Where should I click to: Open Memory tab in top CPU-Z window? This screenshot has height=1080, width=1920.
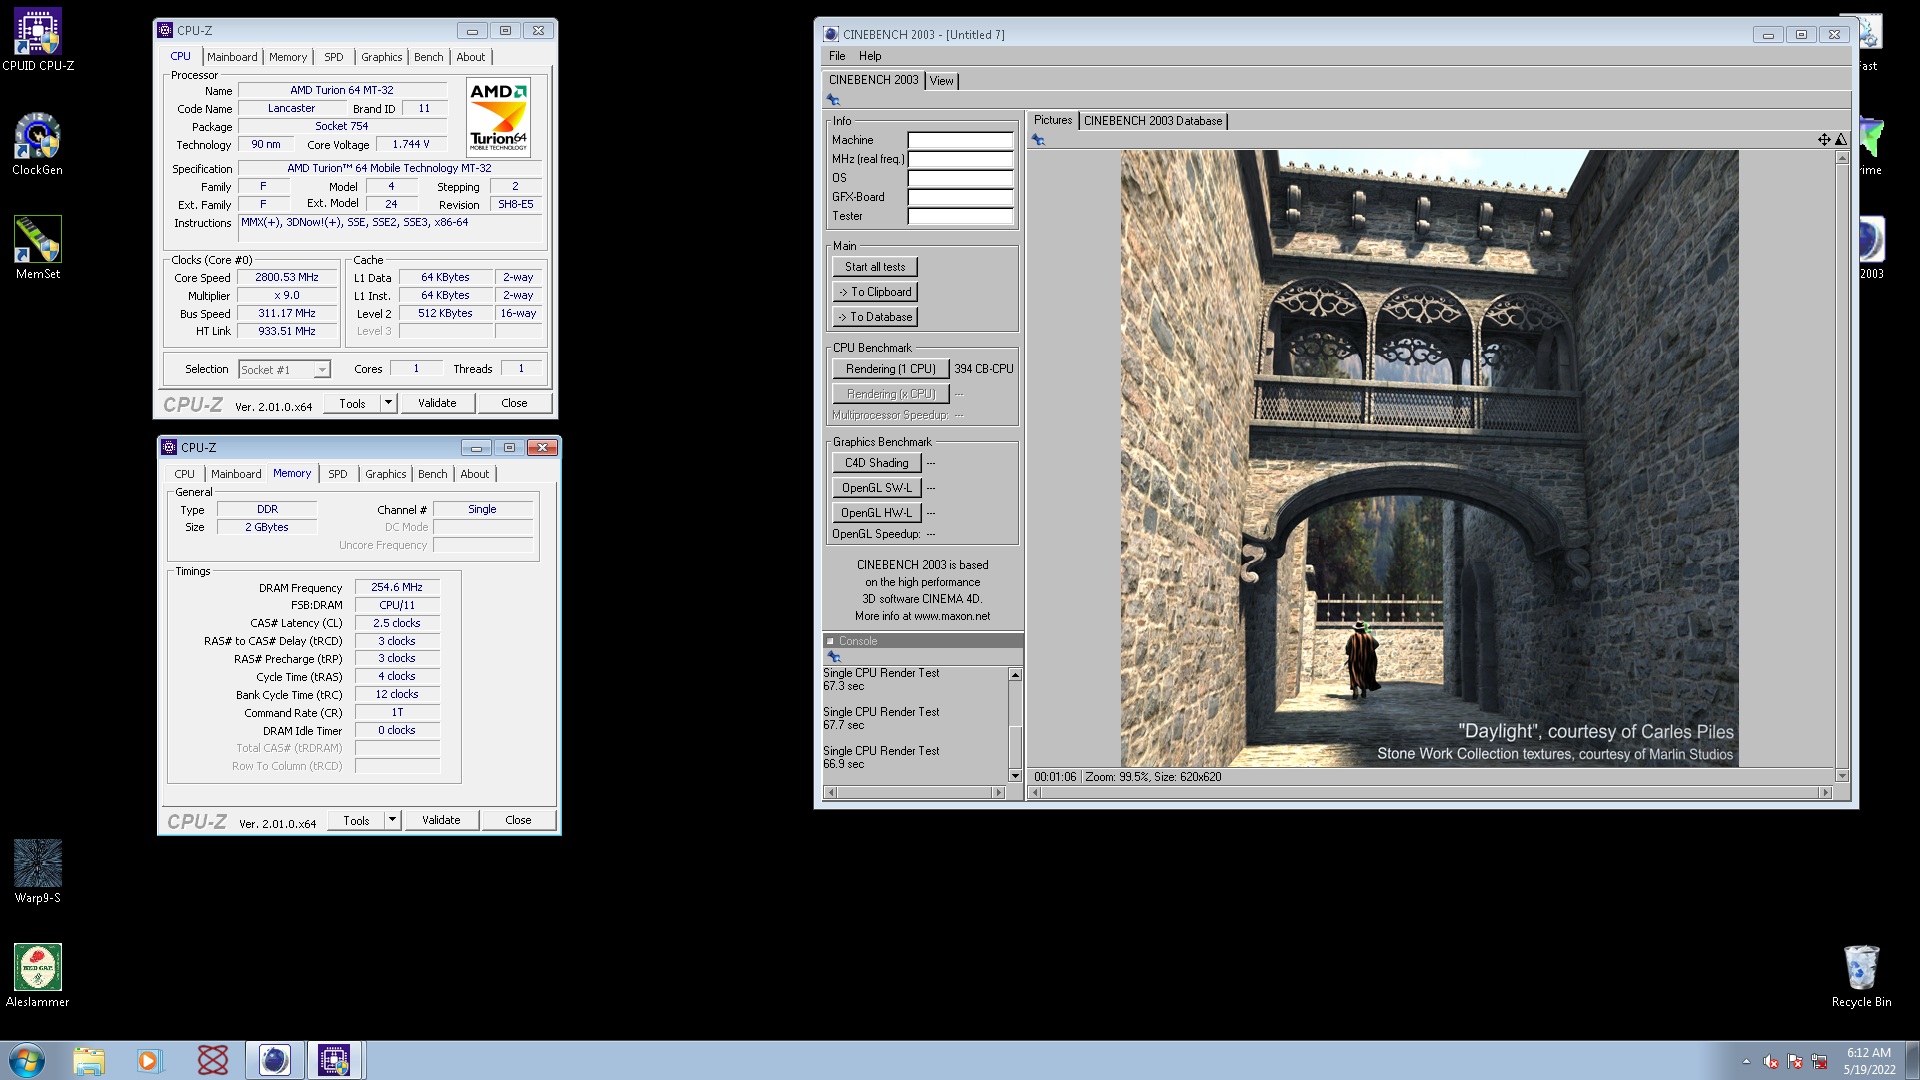[288, 57]
